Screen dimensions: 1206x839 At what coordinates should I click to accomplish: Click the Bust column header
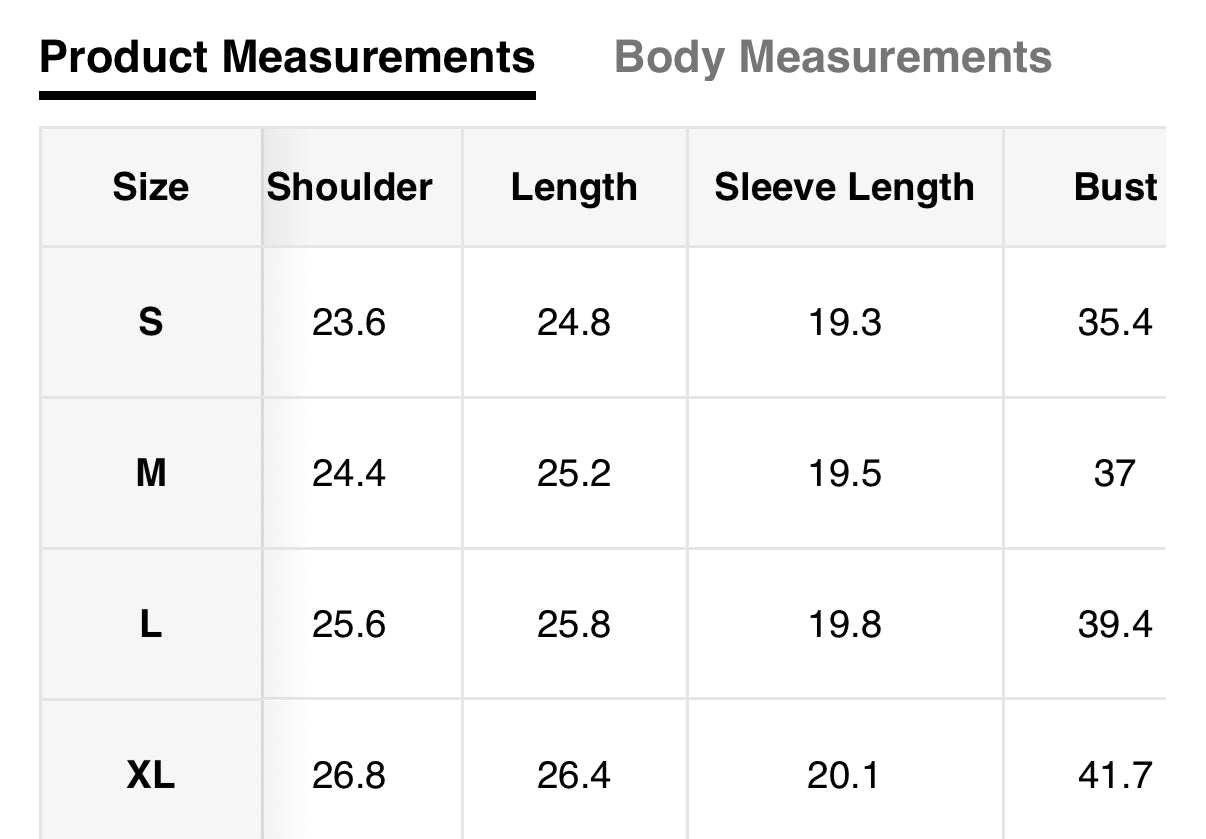(1115, 187)
